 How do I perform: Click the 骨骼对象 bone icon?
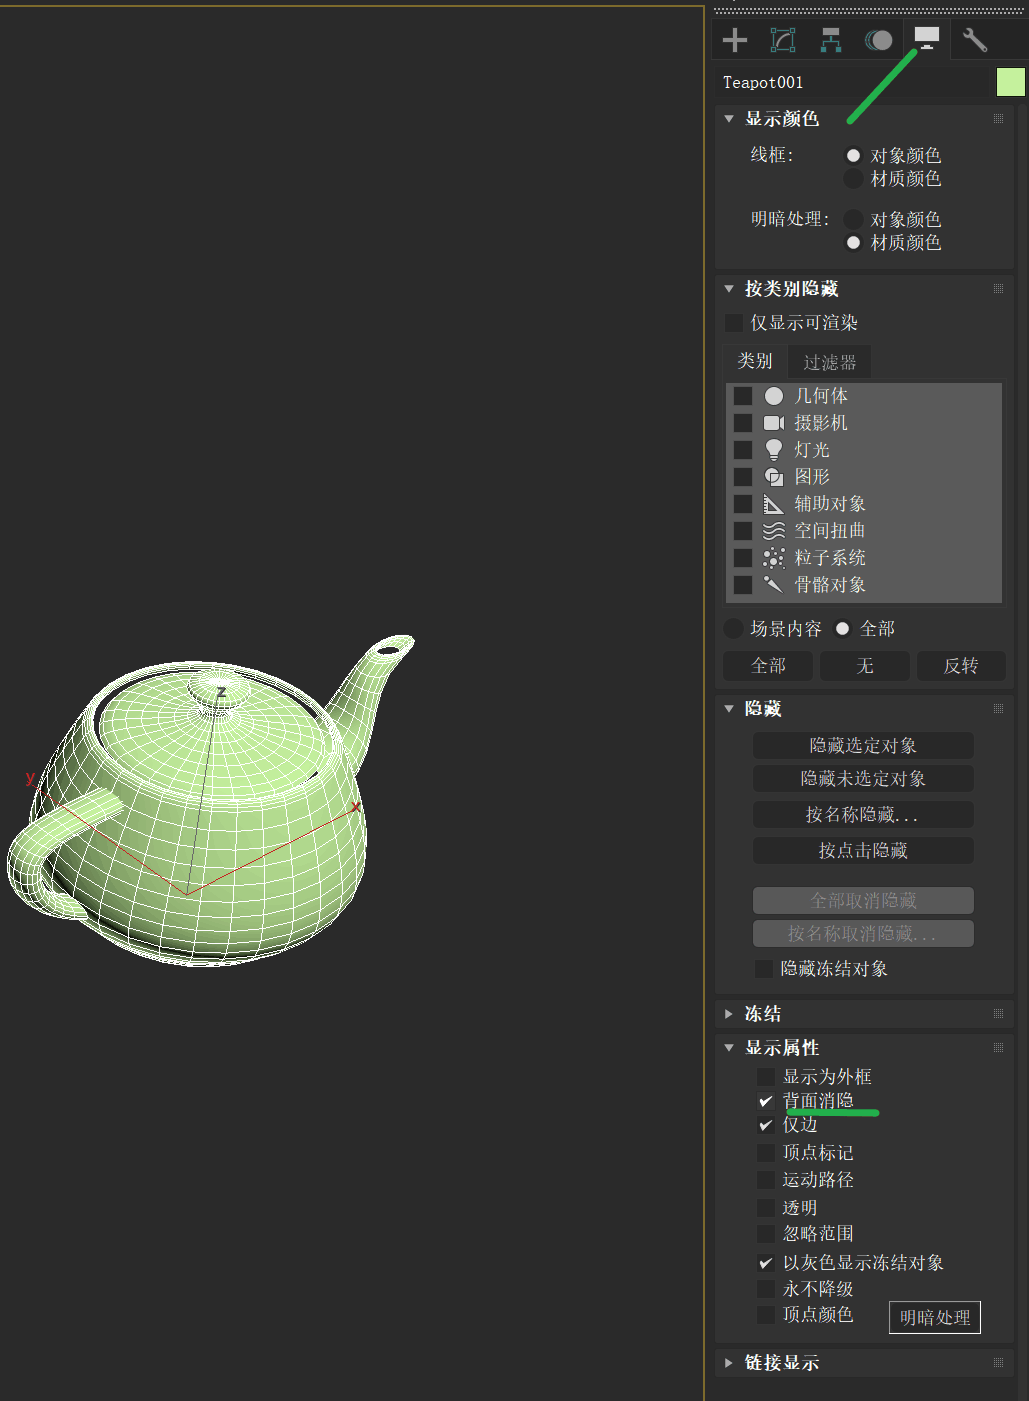[x=774, y=584]
